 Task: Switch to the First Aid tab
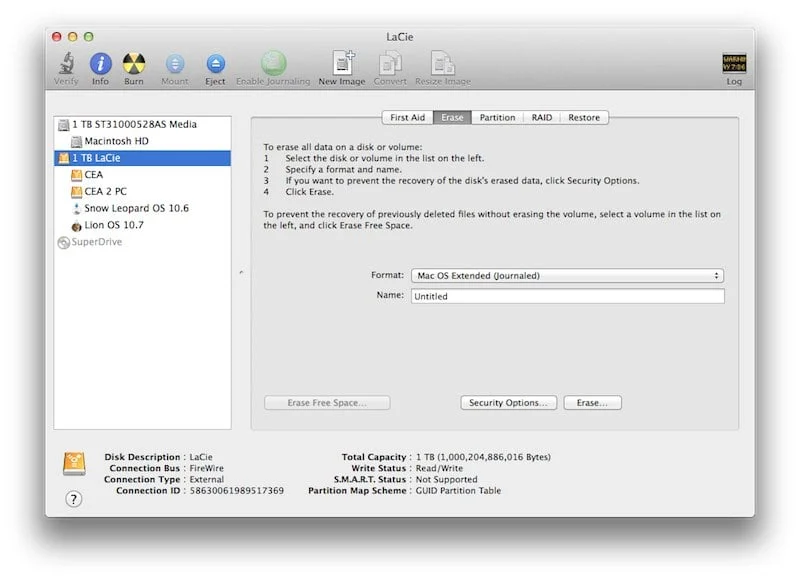coord(407,117)
